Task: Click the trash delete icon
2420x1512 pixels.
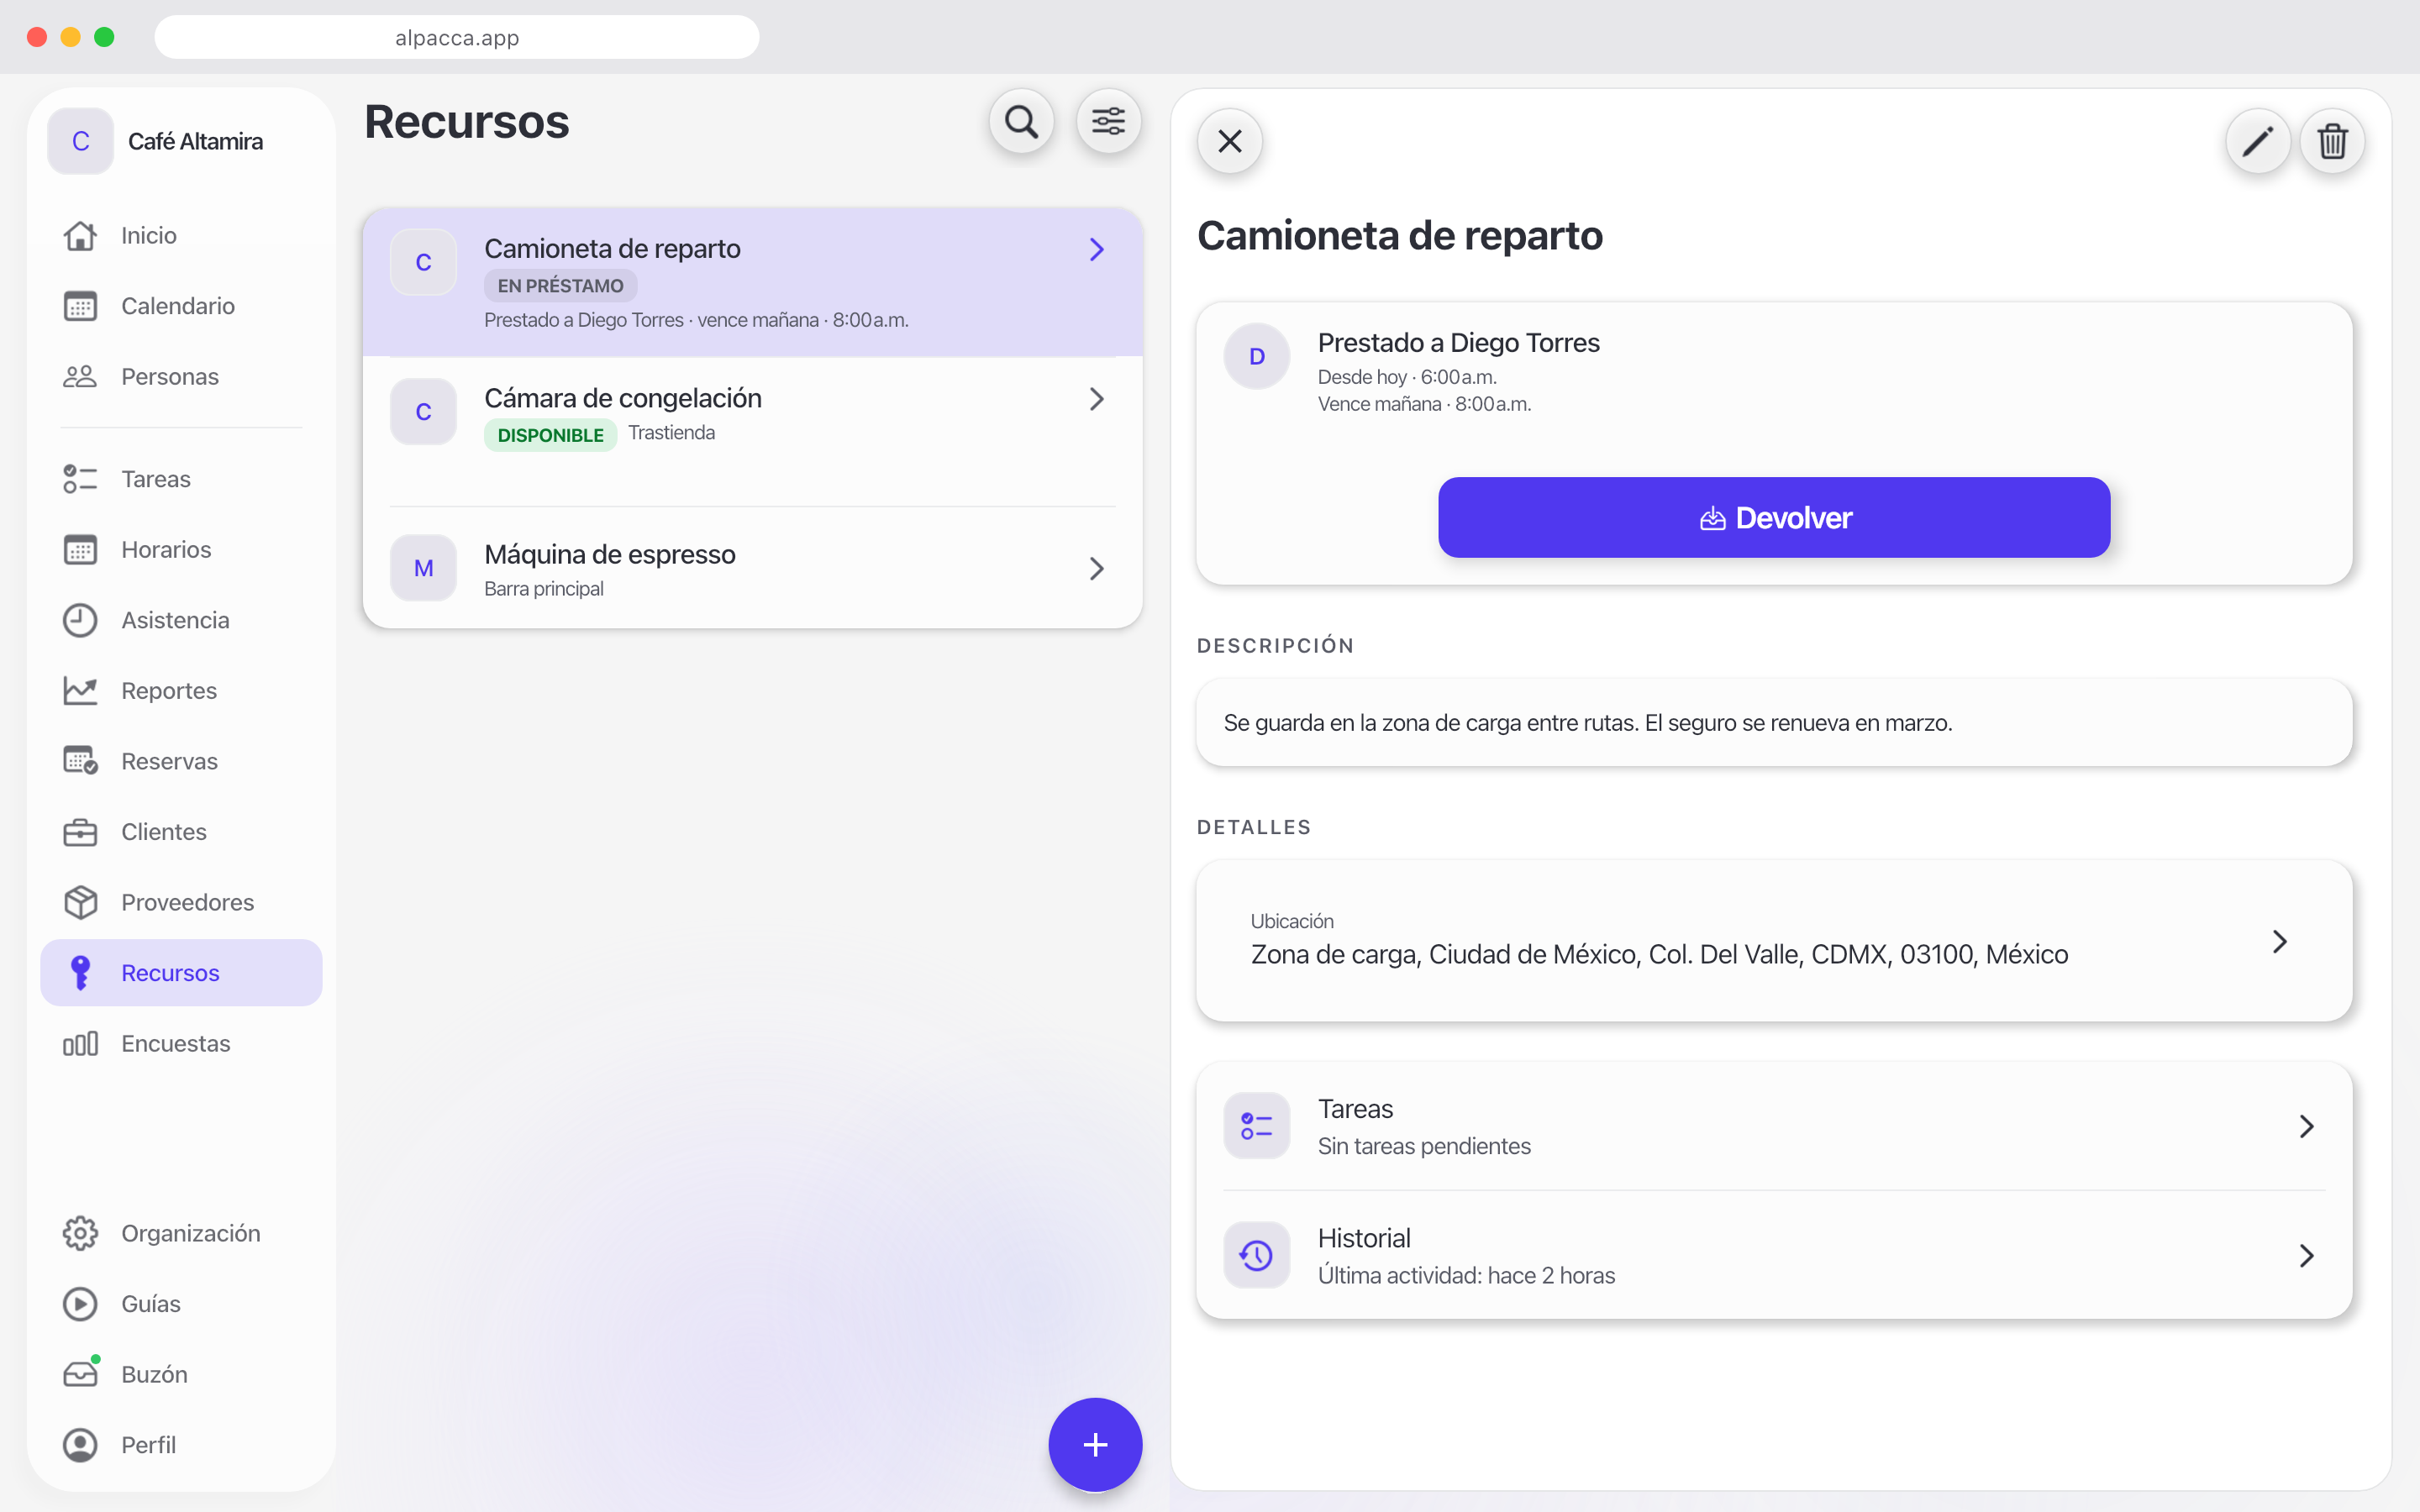Action: [x=2332, y=141]
